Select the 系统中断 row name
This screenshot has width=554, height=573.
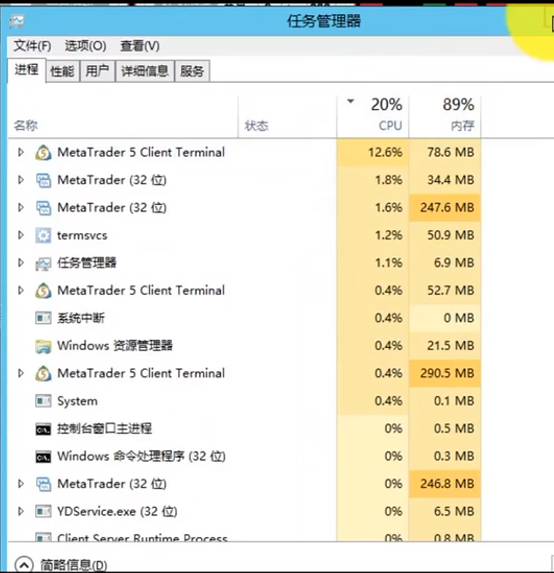[81, 318]
